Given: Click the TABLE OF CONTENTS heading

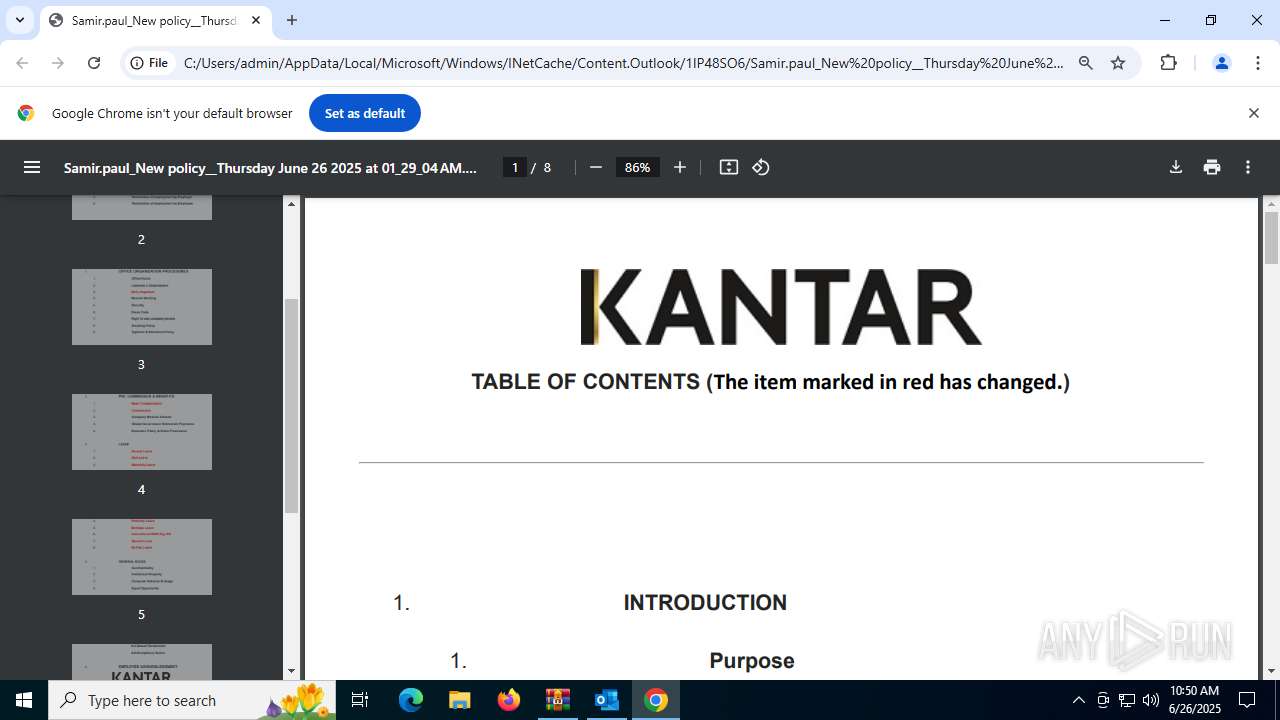Looking at the screenshot, I should click(585, 382).
